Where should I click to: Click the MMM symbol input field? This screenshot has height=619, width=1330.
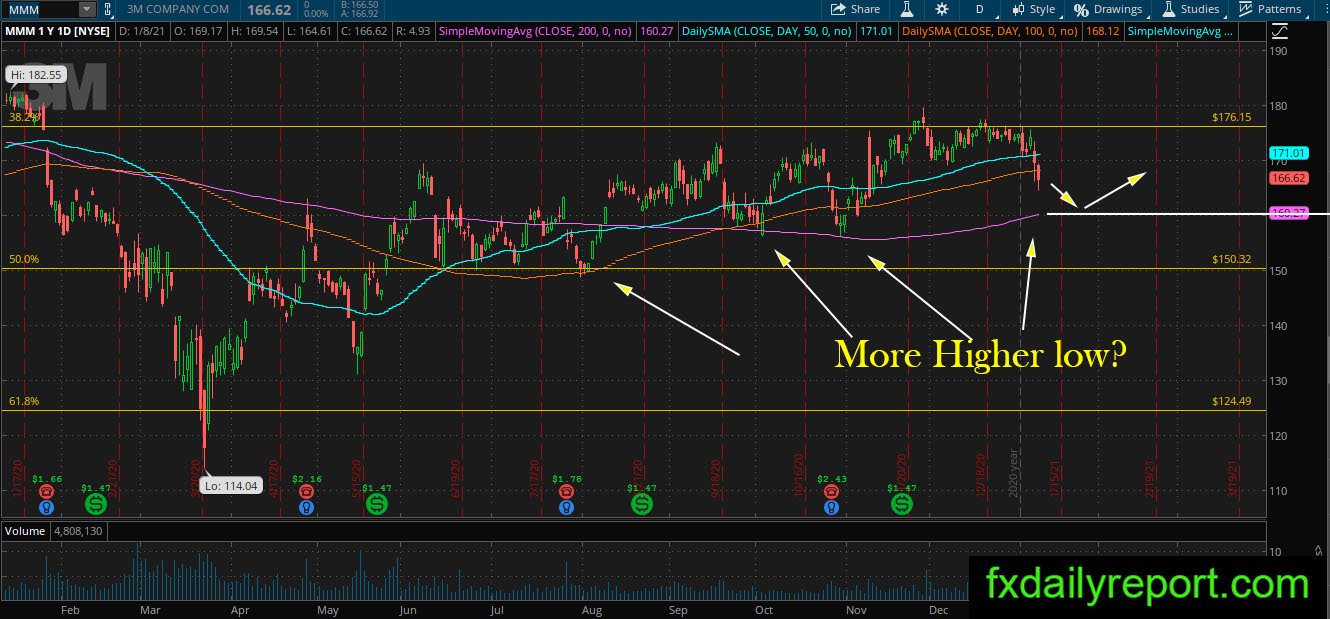pos(40,9)
